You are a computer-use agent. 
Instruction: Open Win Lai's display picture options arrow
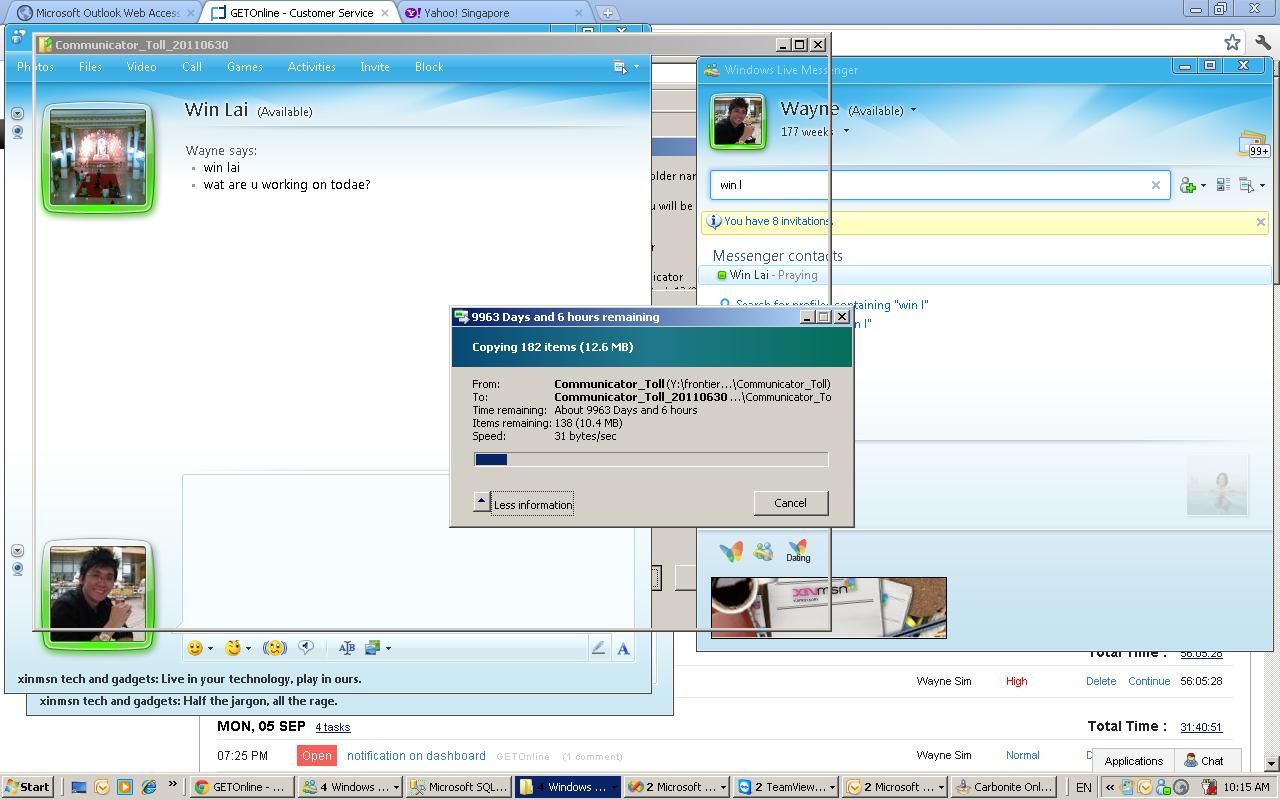(x=17, y=114)
